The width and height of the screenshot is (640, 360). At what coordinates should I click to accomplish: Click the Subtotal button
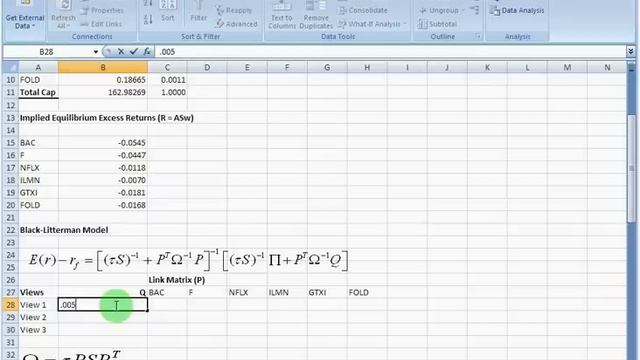tap(438, 24)
